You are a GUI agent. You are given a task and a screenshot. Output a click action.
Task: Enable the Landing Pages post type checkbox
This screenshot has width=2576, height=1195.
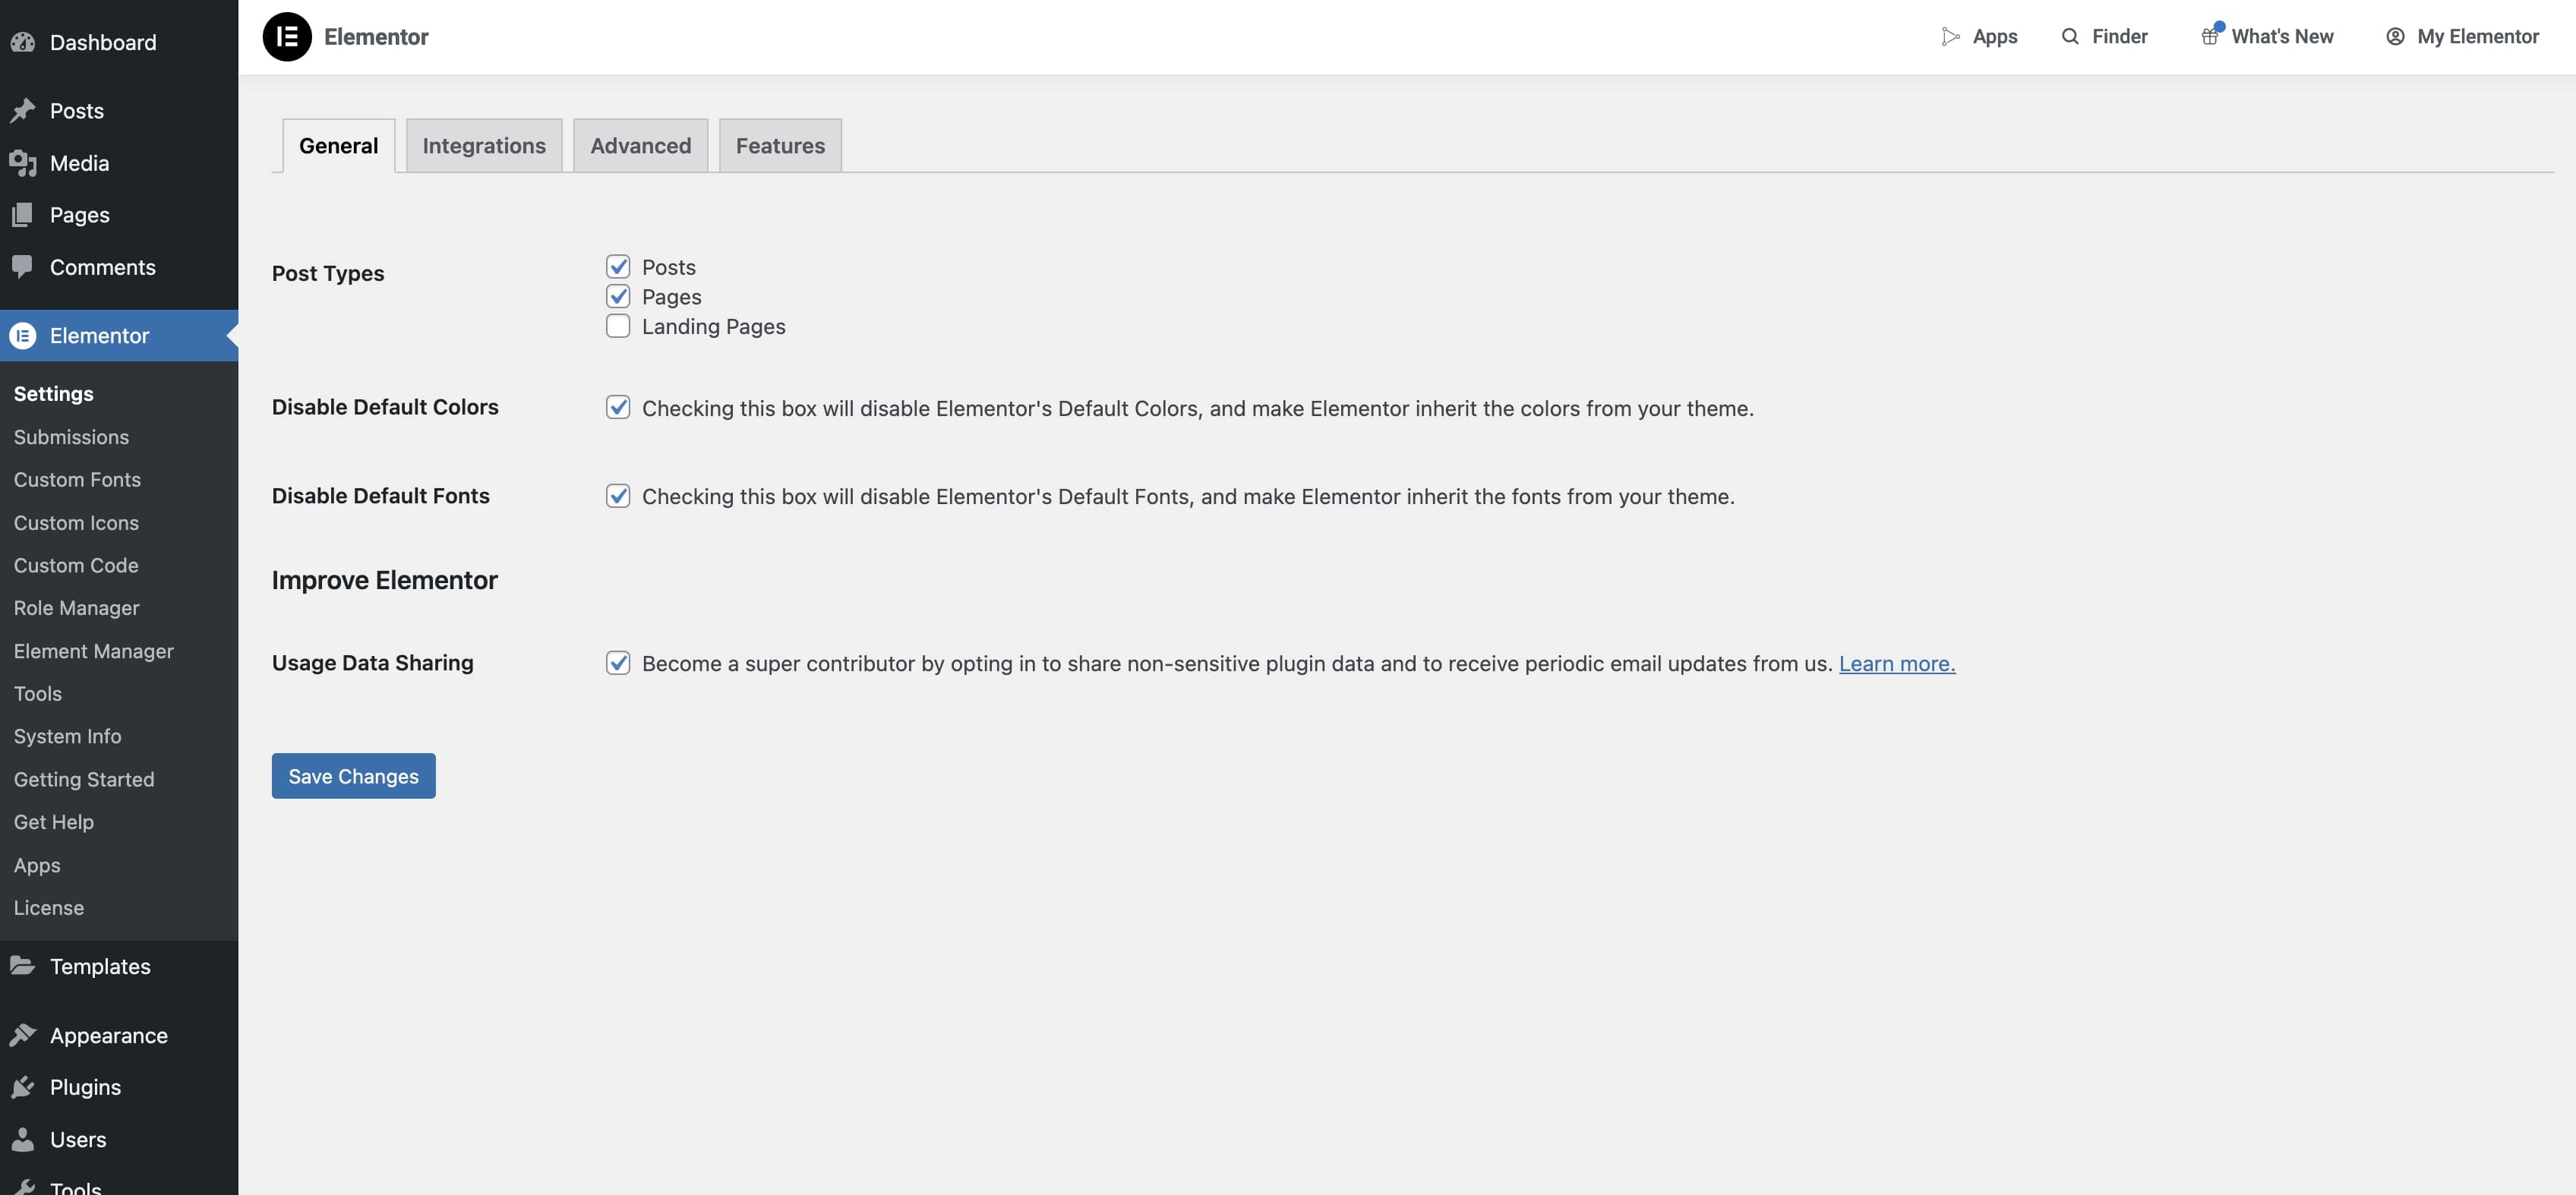coord(618,326)
